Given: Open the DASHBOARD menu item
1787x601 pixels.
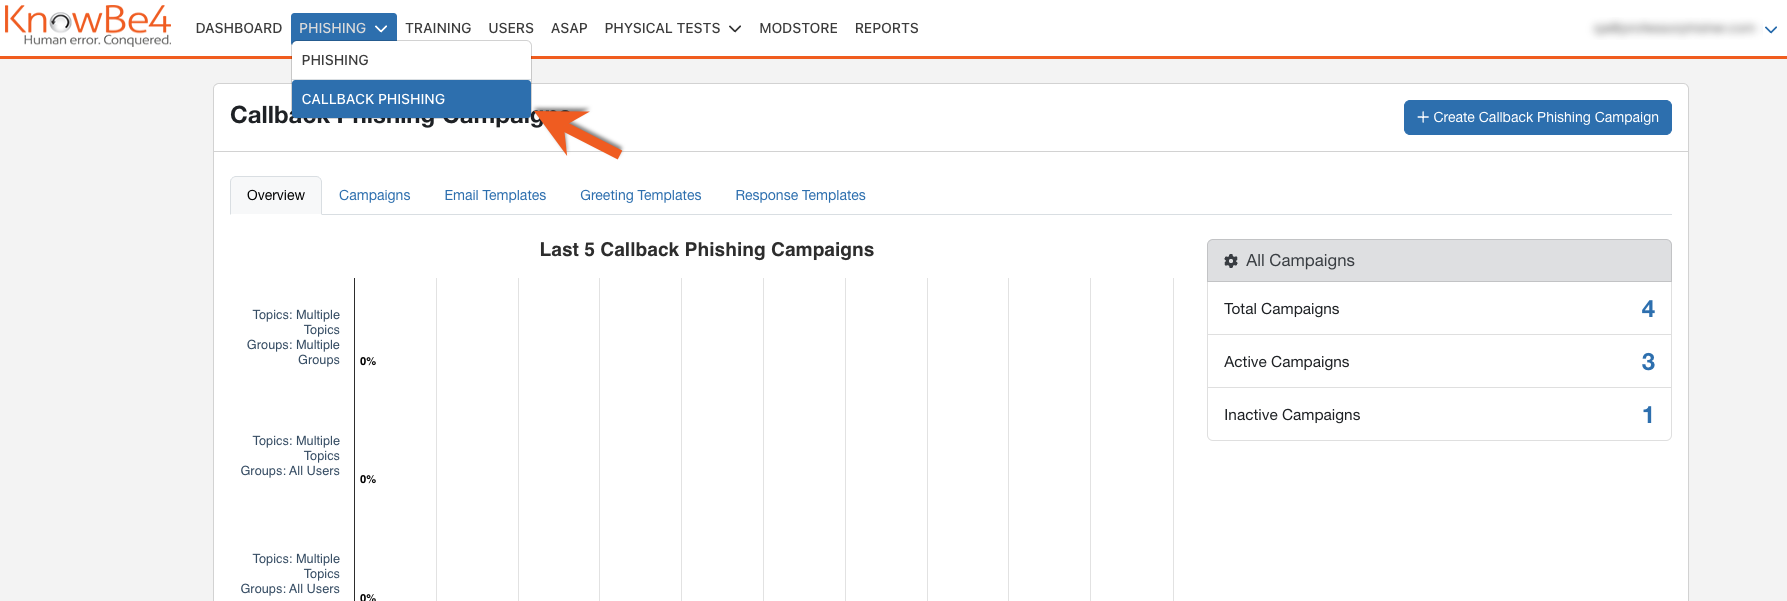Looking at the screenshot, I should (x=238, y=28).
